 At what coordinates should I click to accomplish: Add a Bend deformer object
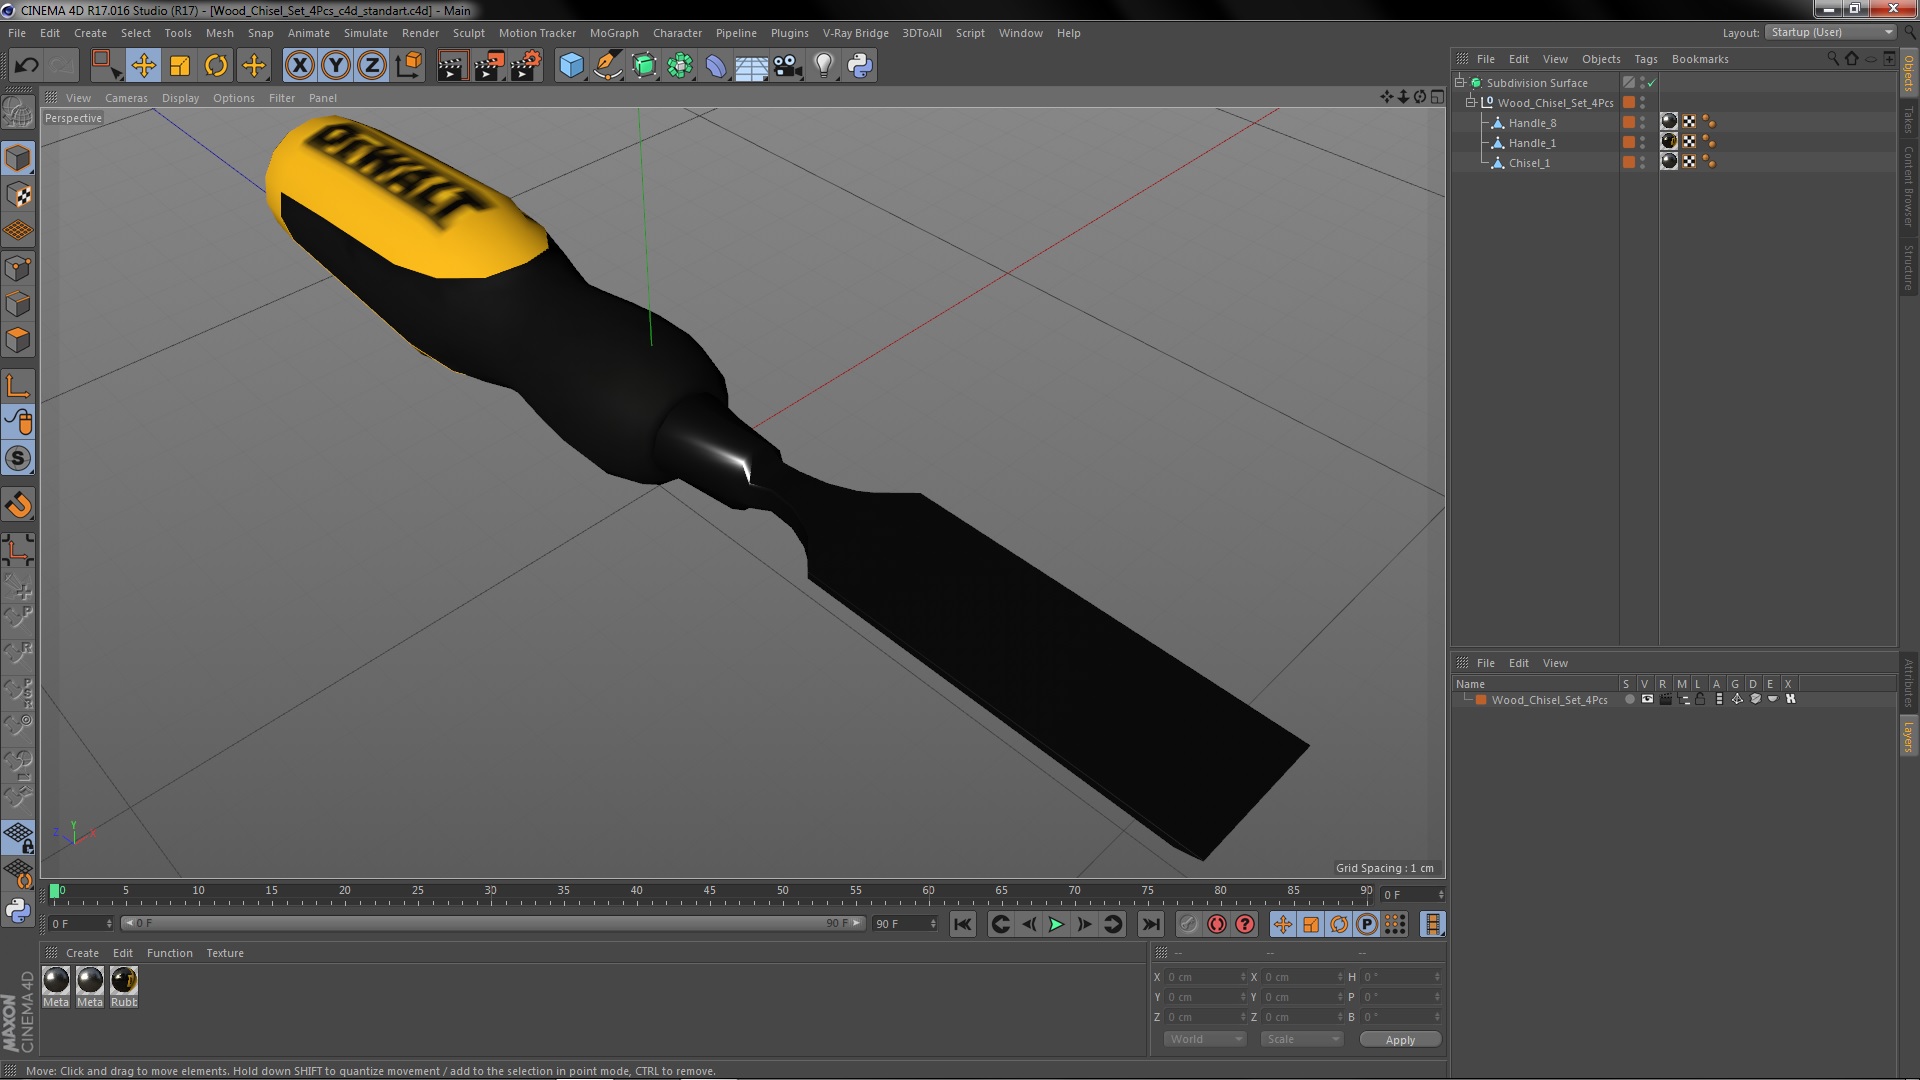(716, 66)
